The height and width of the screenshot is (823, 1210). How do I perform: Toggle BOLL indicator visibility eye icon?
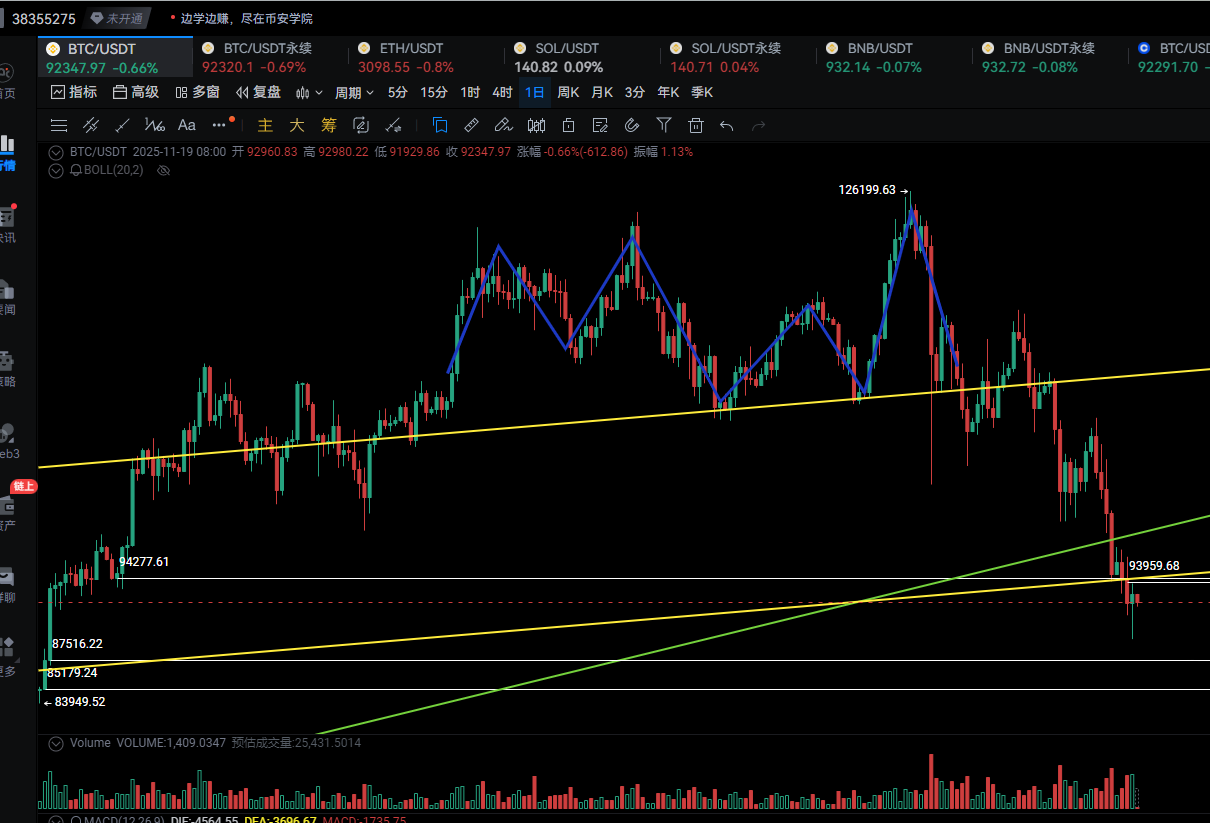click(164, 170)
